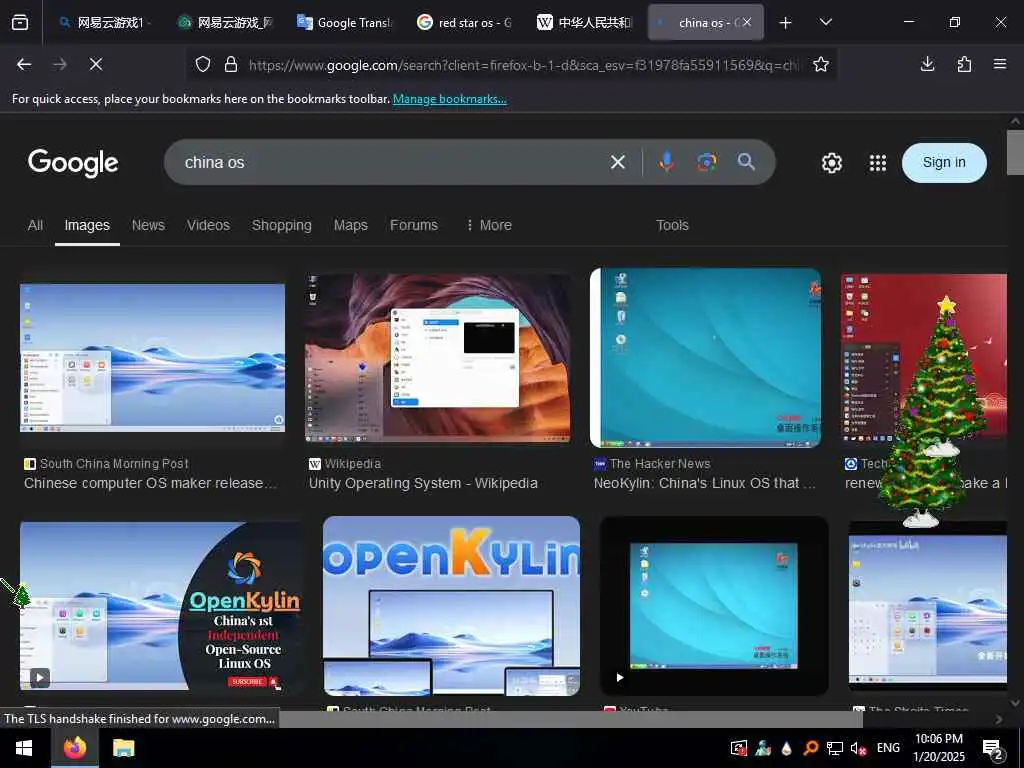
Task: List all tabs dropdown arrow
Action: point(825,22)
